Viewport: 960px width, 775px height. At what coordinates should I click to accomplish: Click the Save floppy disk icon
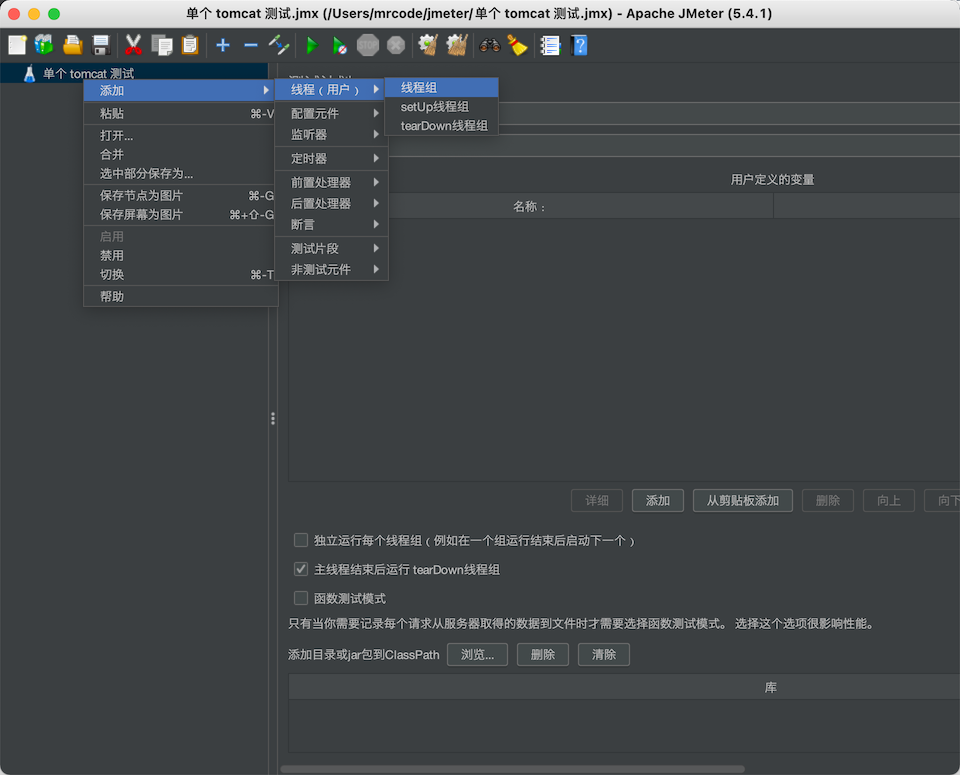101,45
